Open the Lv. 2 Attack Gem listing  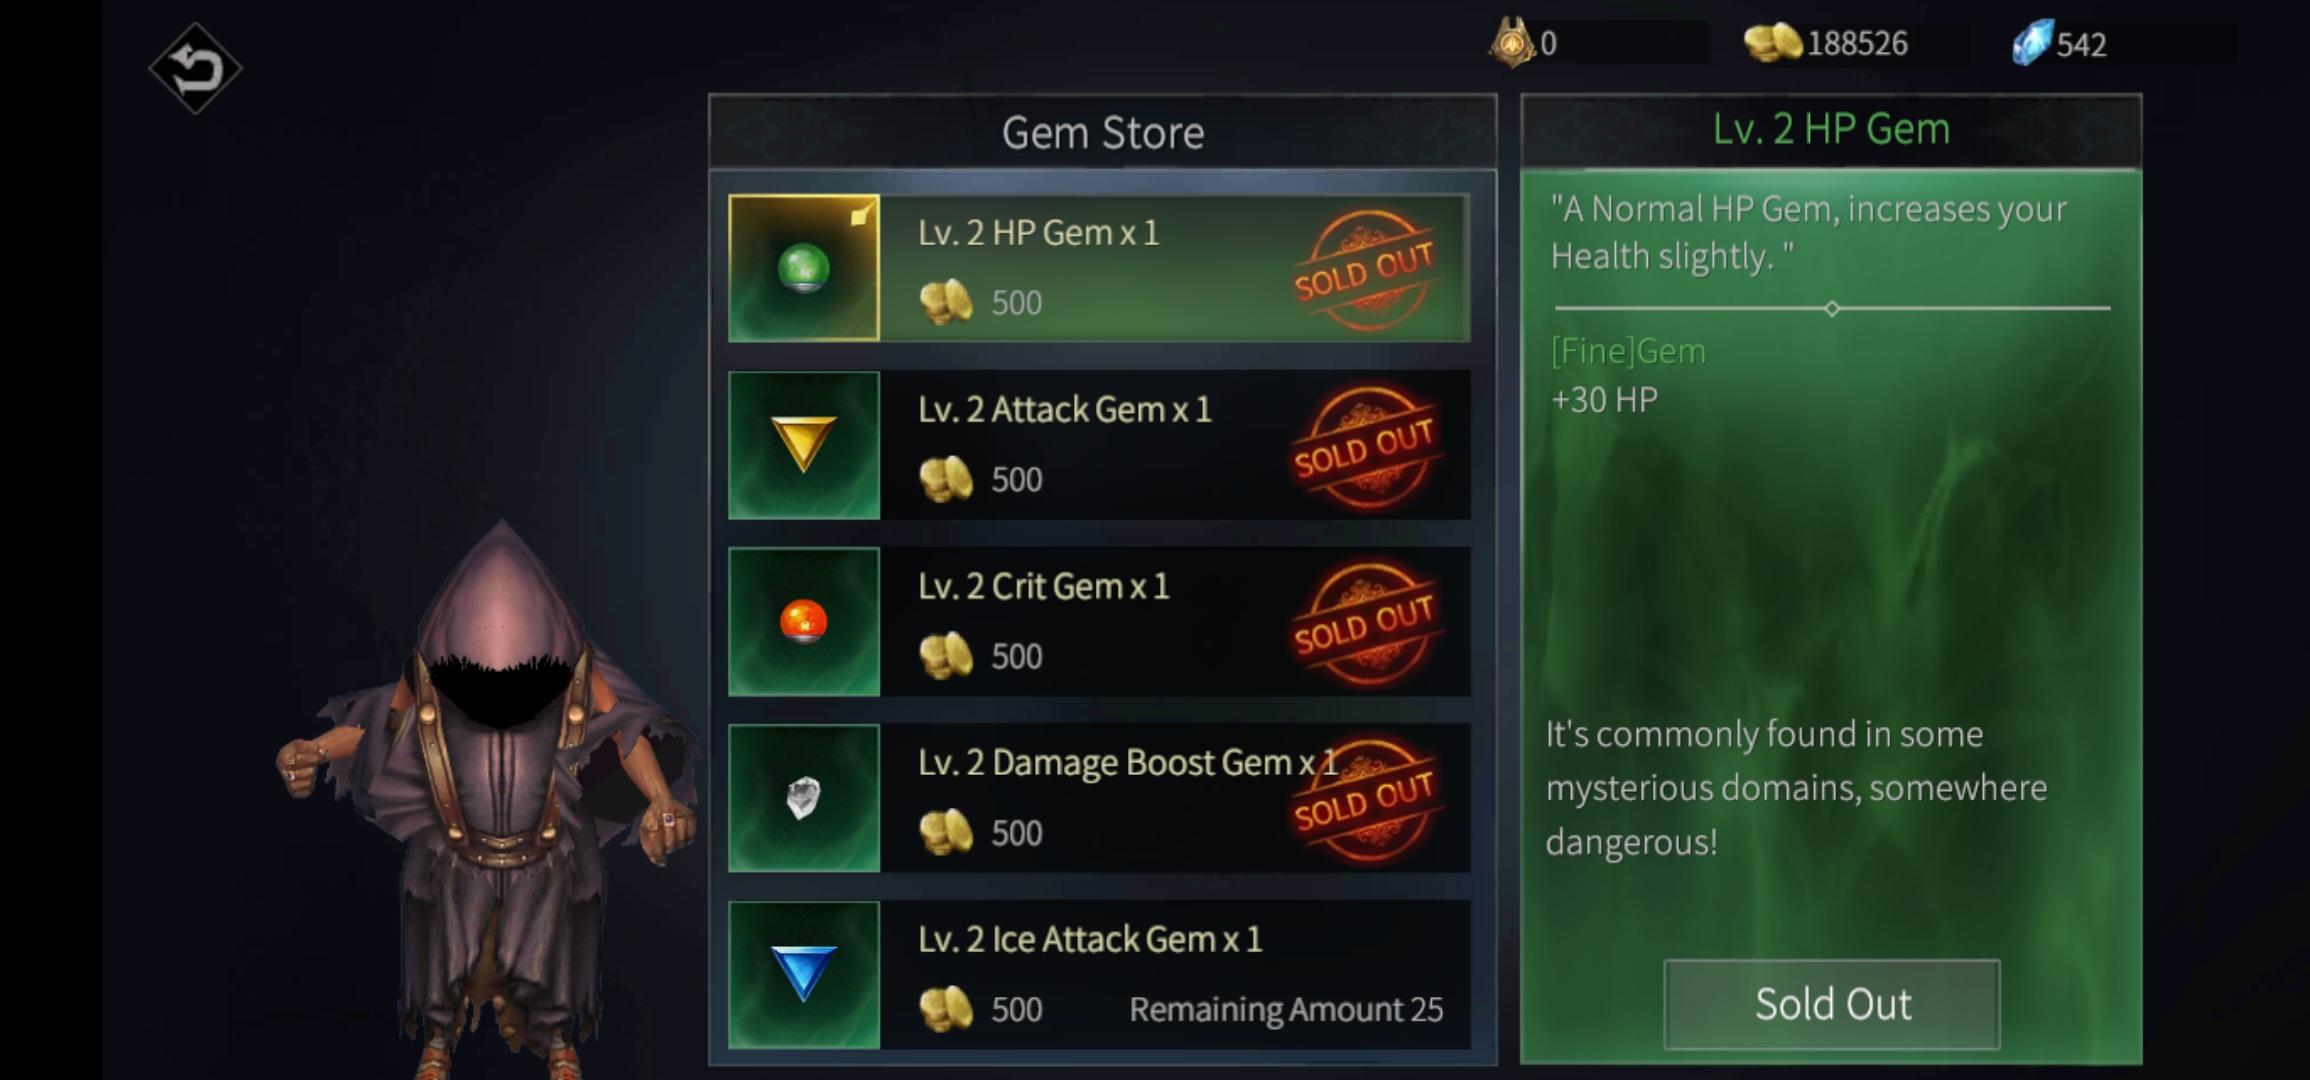click(1100, 445)
